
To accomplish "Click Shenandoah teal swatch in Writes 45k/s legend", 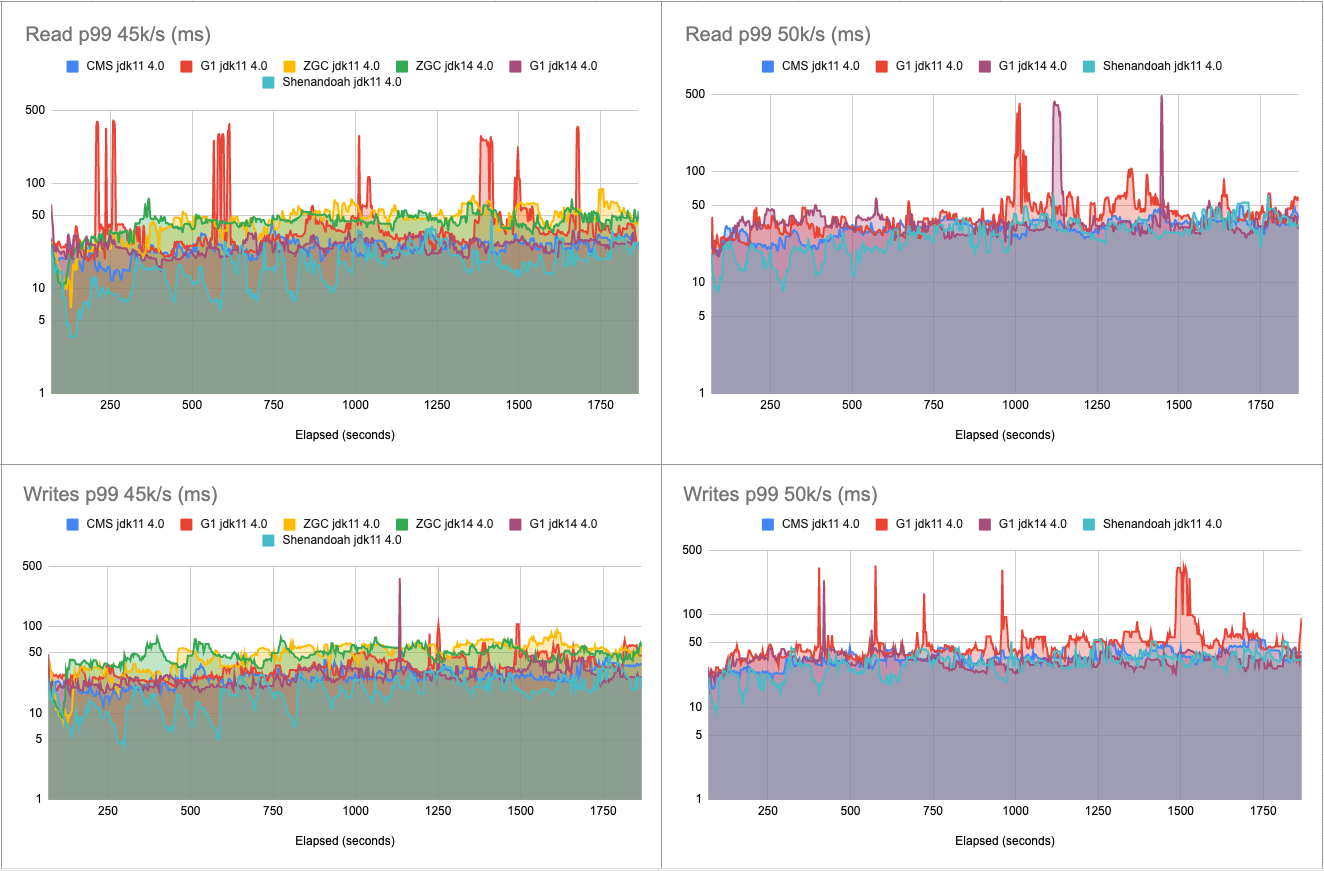I will (268, 540).
